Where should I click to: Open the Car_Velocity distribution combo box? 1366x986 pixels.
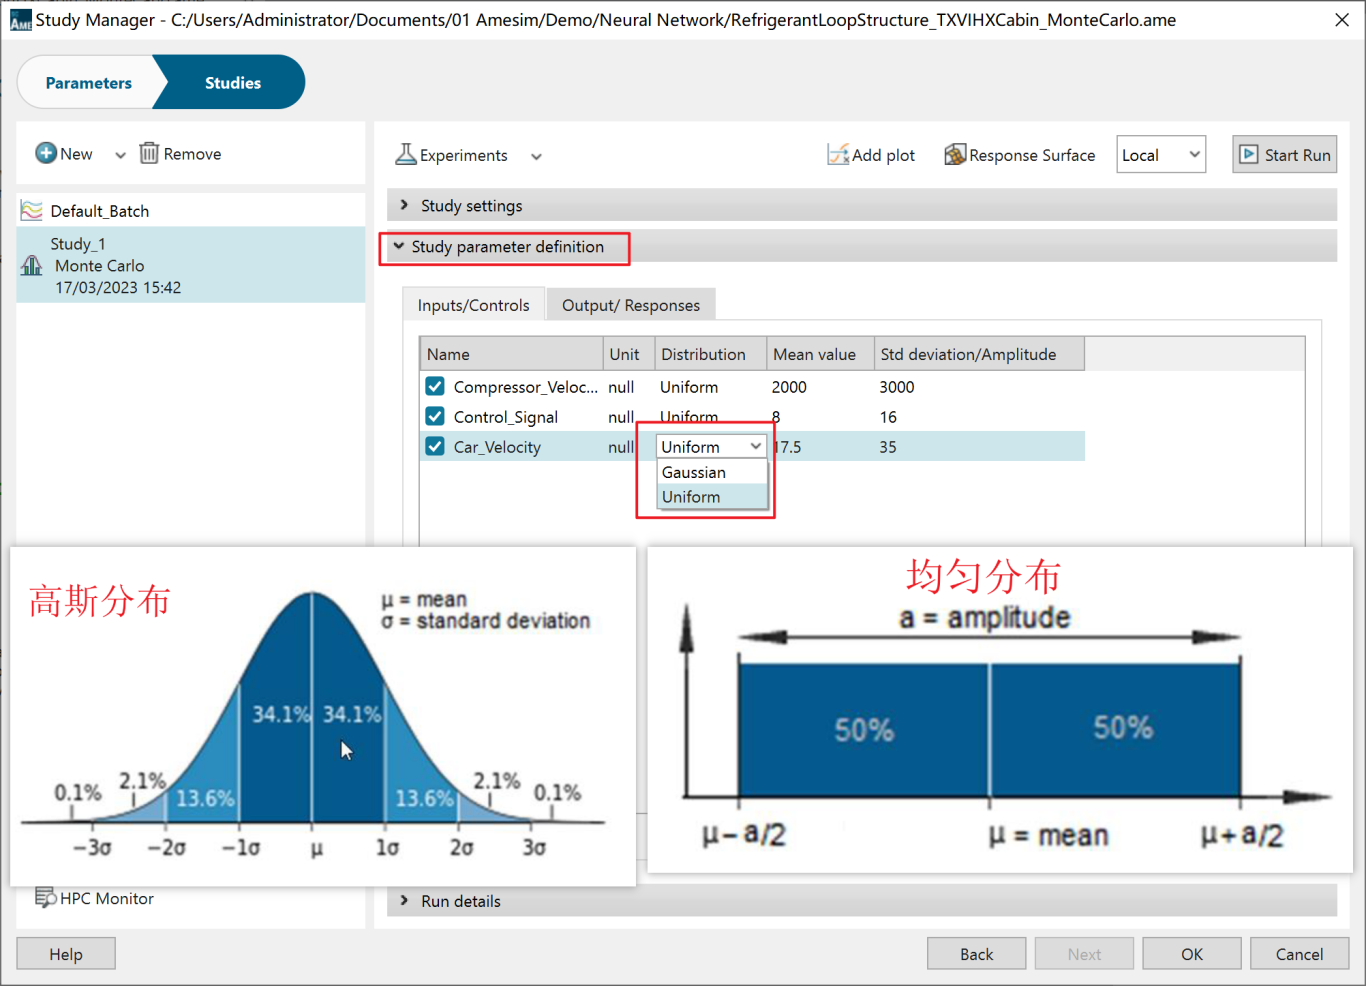pyautogui.click(x=712, y=446)
